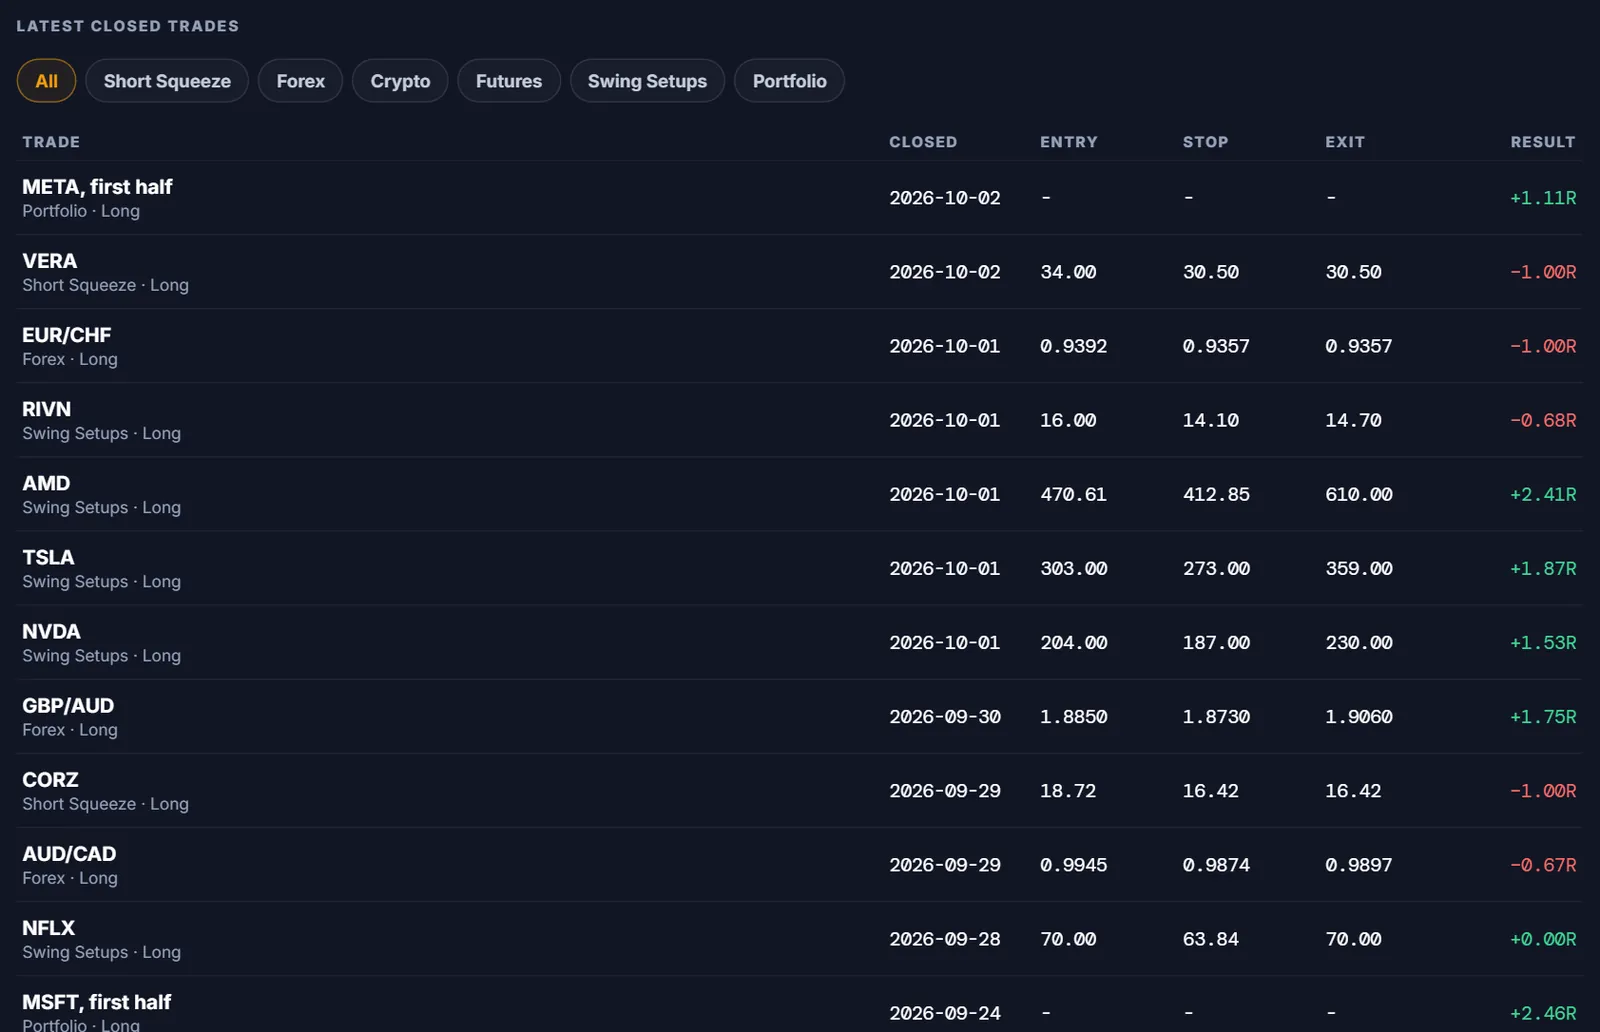This screenshot has height=1032, width=1600.
Task: Select the AUD/CAD trade name
Action: tap(69, 853)
